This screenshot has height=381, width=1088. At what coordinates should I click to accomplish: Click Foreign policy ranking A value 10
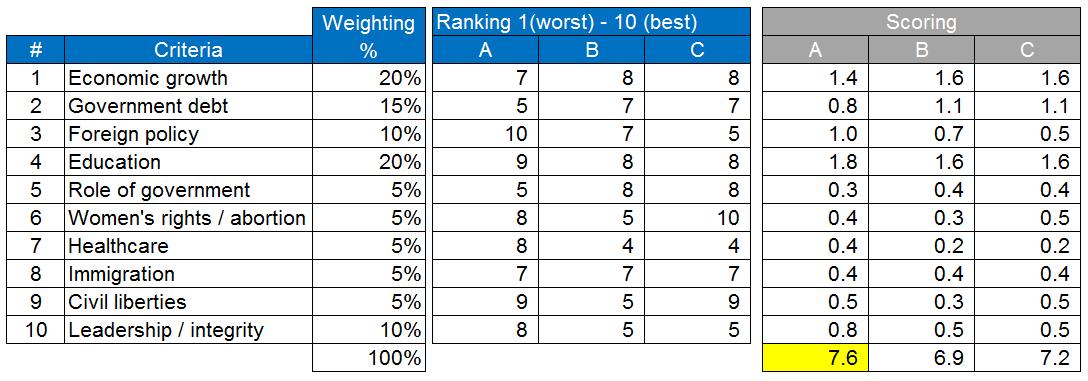(485, 134)
